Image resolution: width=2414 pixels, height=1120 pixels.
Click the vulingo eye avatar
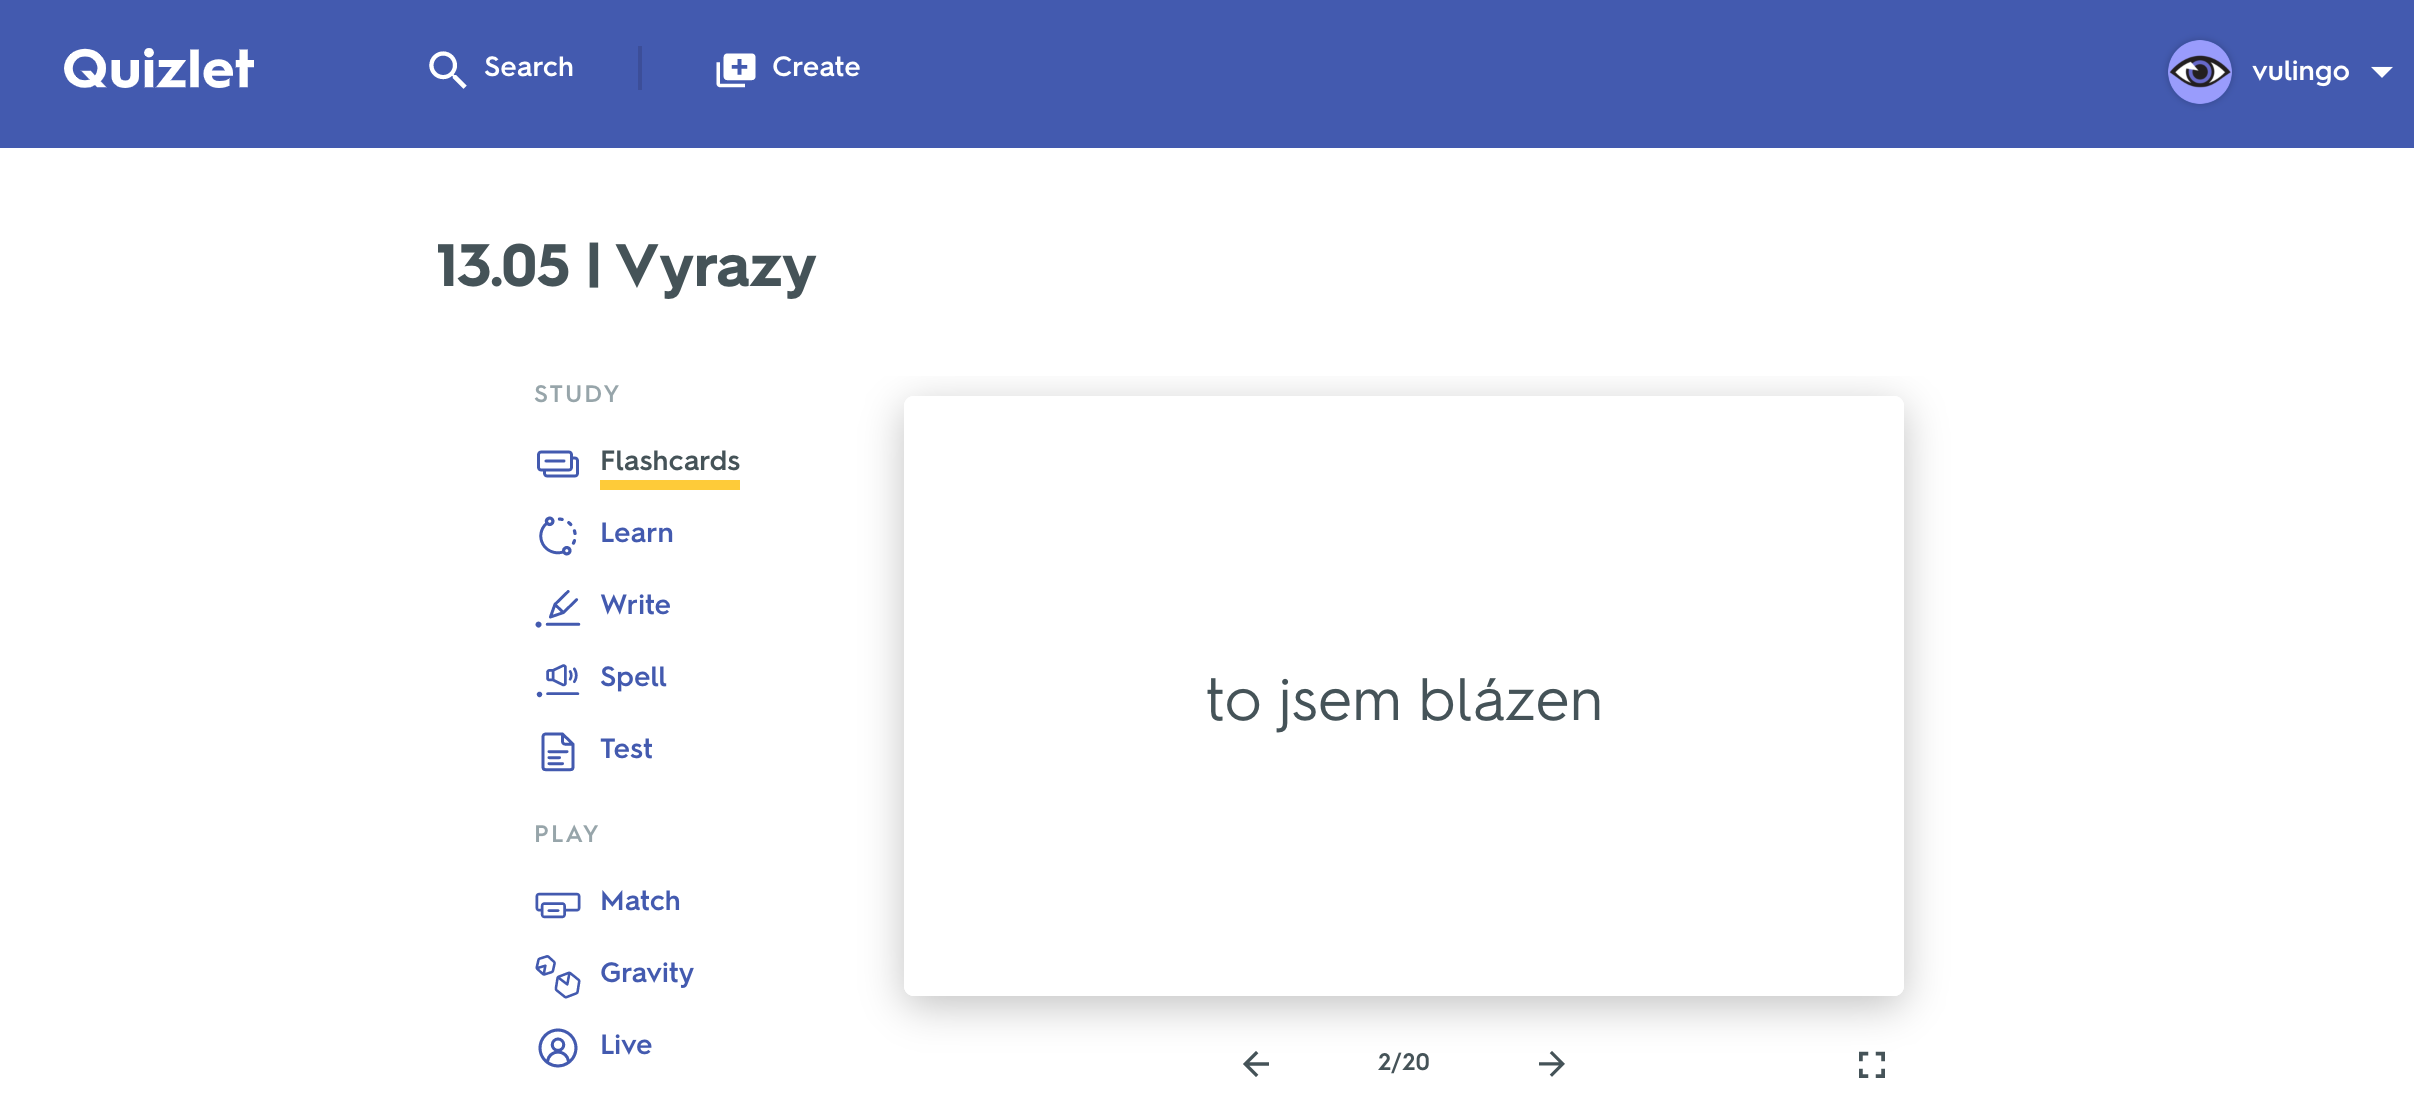point(2199,71)
